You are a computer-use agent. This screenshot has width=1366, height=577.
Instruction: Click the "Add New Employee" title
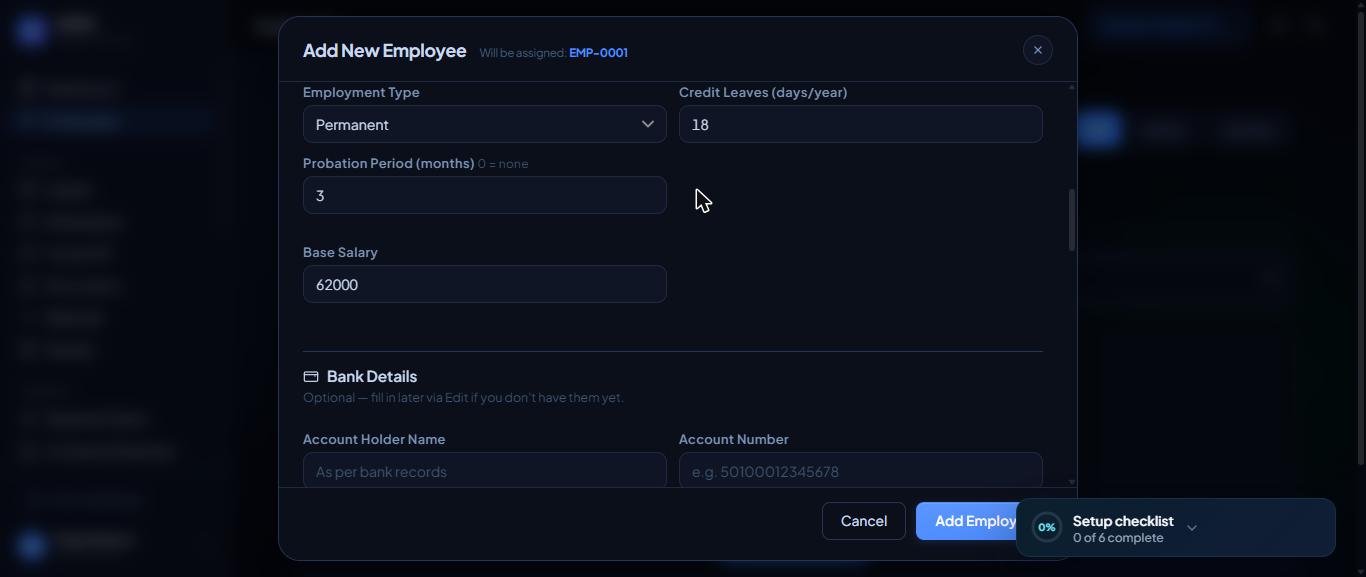385,51
